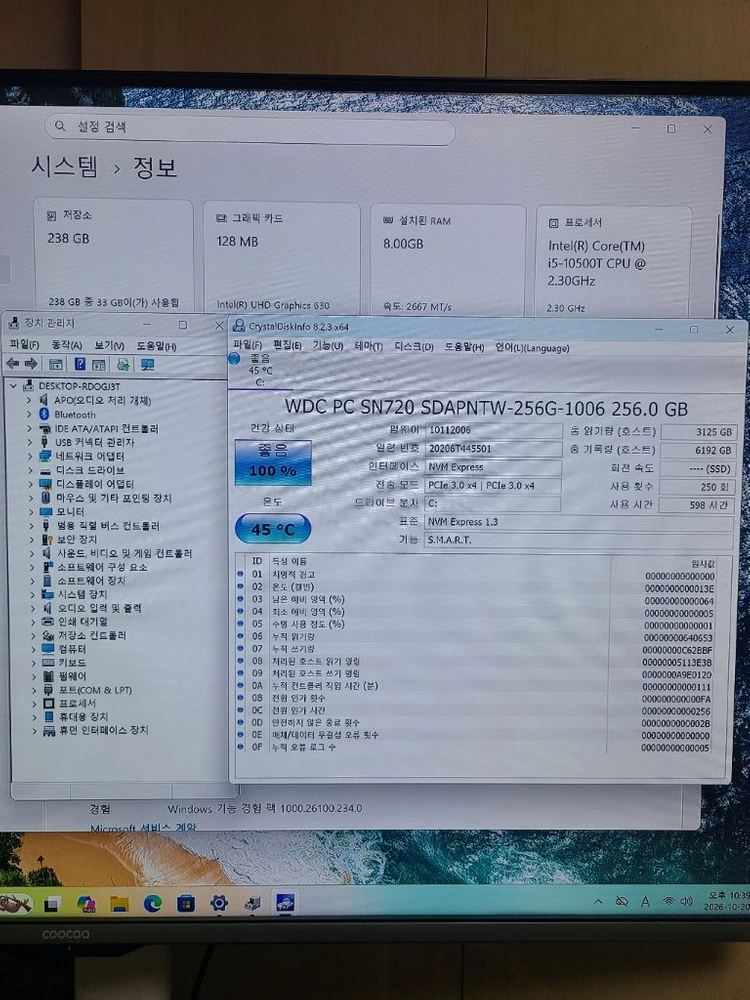The image size is (750, 1000).
Task: Toggle console tree pane icon in Device Manager
Action: point(56,364)
